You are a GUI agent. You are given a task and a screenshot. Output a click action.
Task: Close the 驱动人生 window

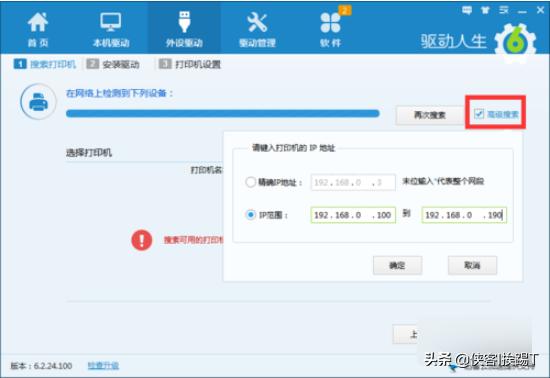tap(541, 10)
